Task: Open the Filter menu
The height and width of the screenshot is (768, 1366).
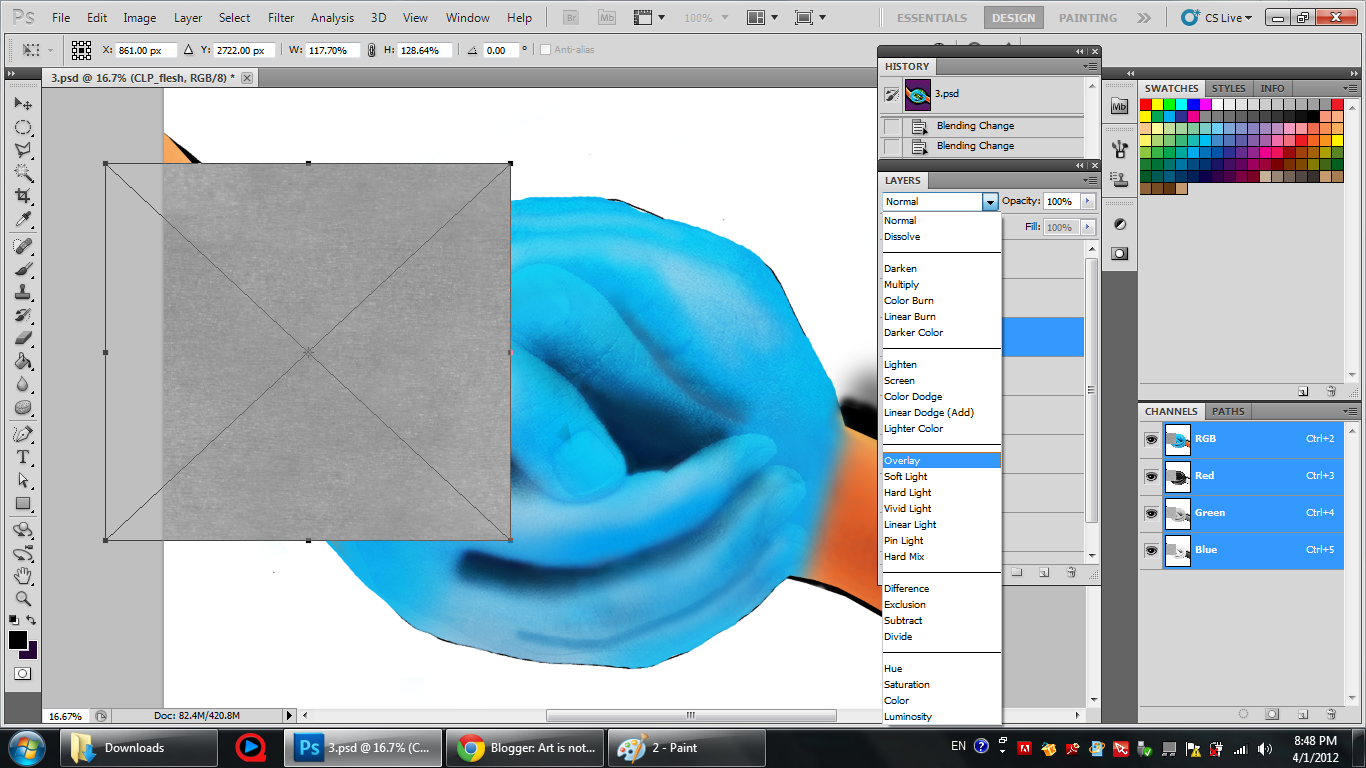Action: [281, 18]
